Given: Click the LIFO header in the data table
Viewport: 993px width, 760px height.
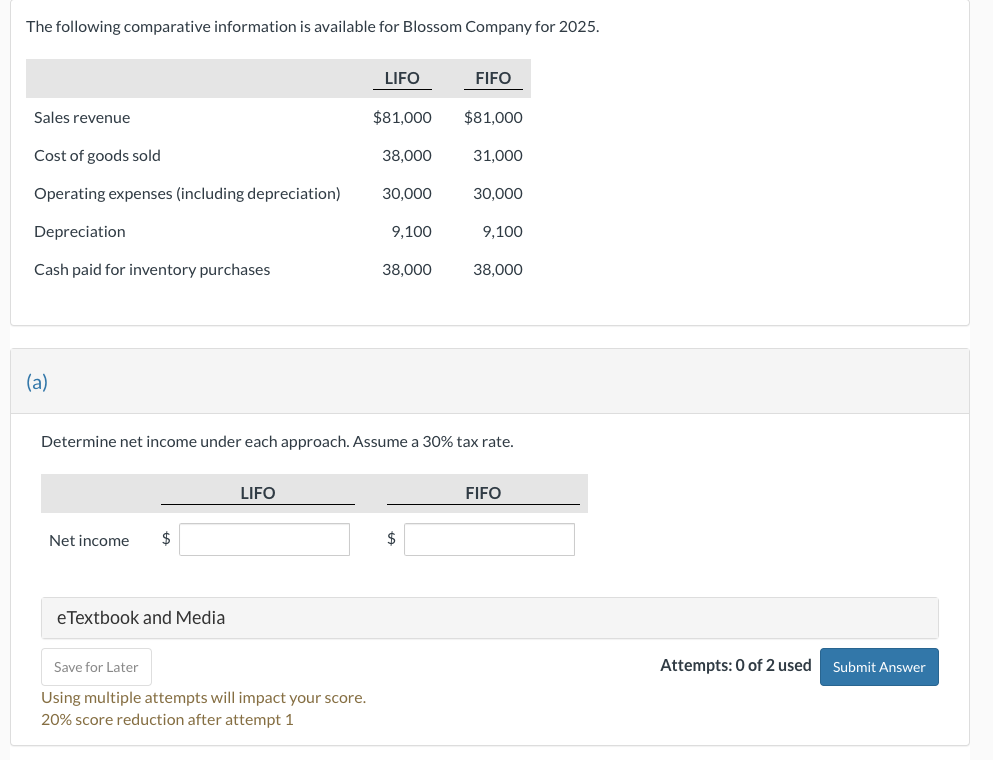Looking at the screenshot, I should coord(402,78).
